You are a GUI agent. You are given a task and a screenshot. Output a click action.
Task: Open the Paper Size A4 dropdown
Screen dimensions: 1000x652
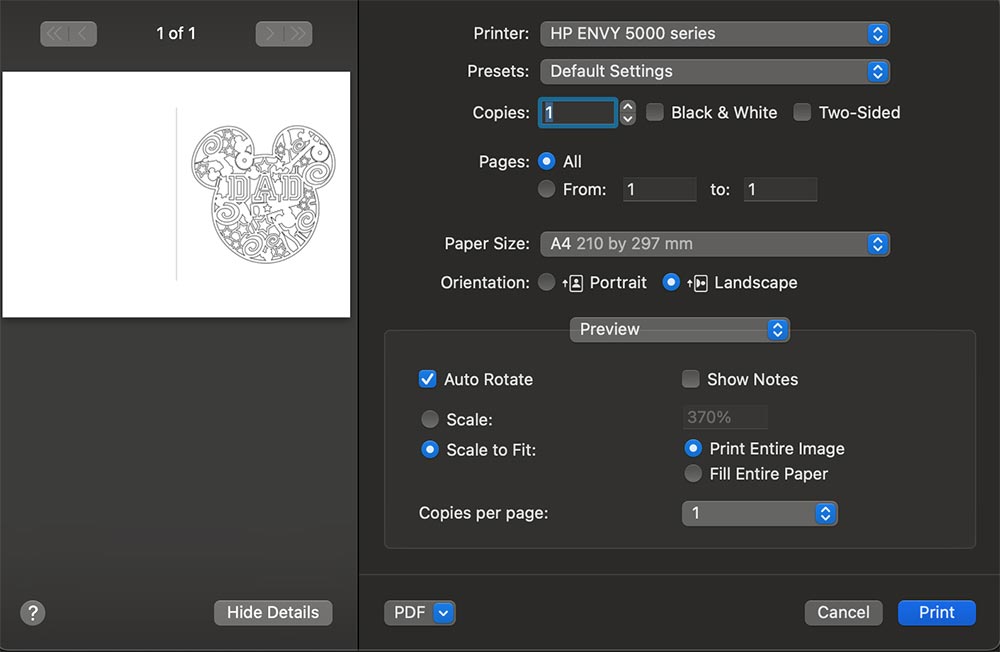tap(714, 244)
